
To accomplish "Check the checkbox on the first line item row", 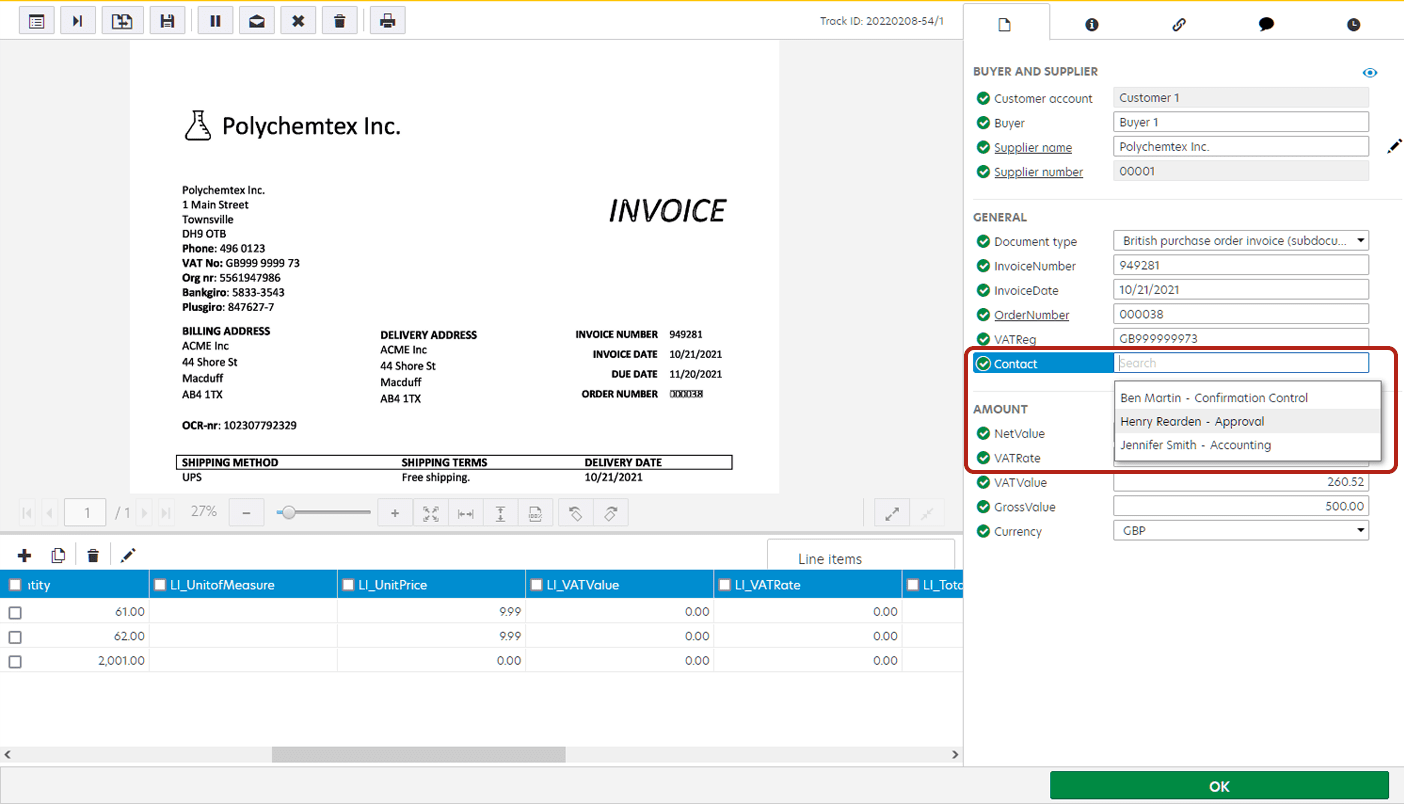I will click(x=15, y=612).
